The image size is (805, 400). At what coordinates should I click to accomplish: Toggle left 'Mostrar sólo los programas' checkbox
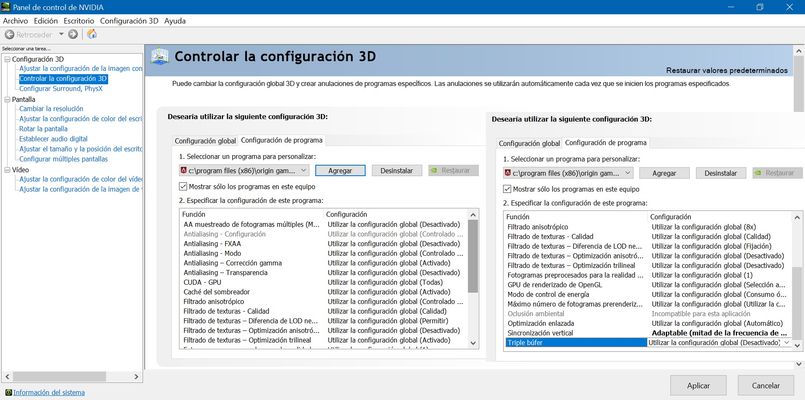tap(183, 187)
